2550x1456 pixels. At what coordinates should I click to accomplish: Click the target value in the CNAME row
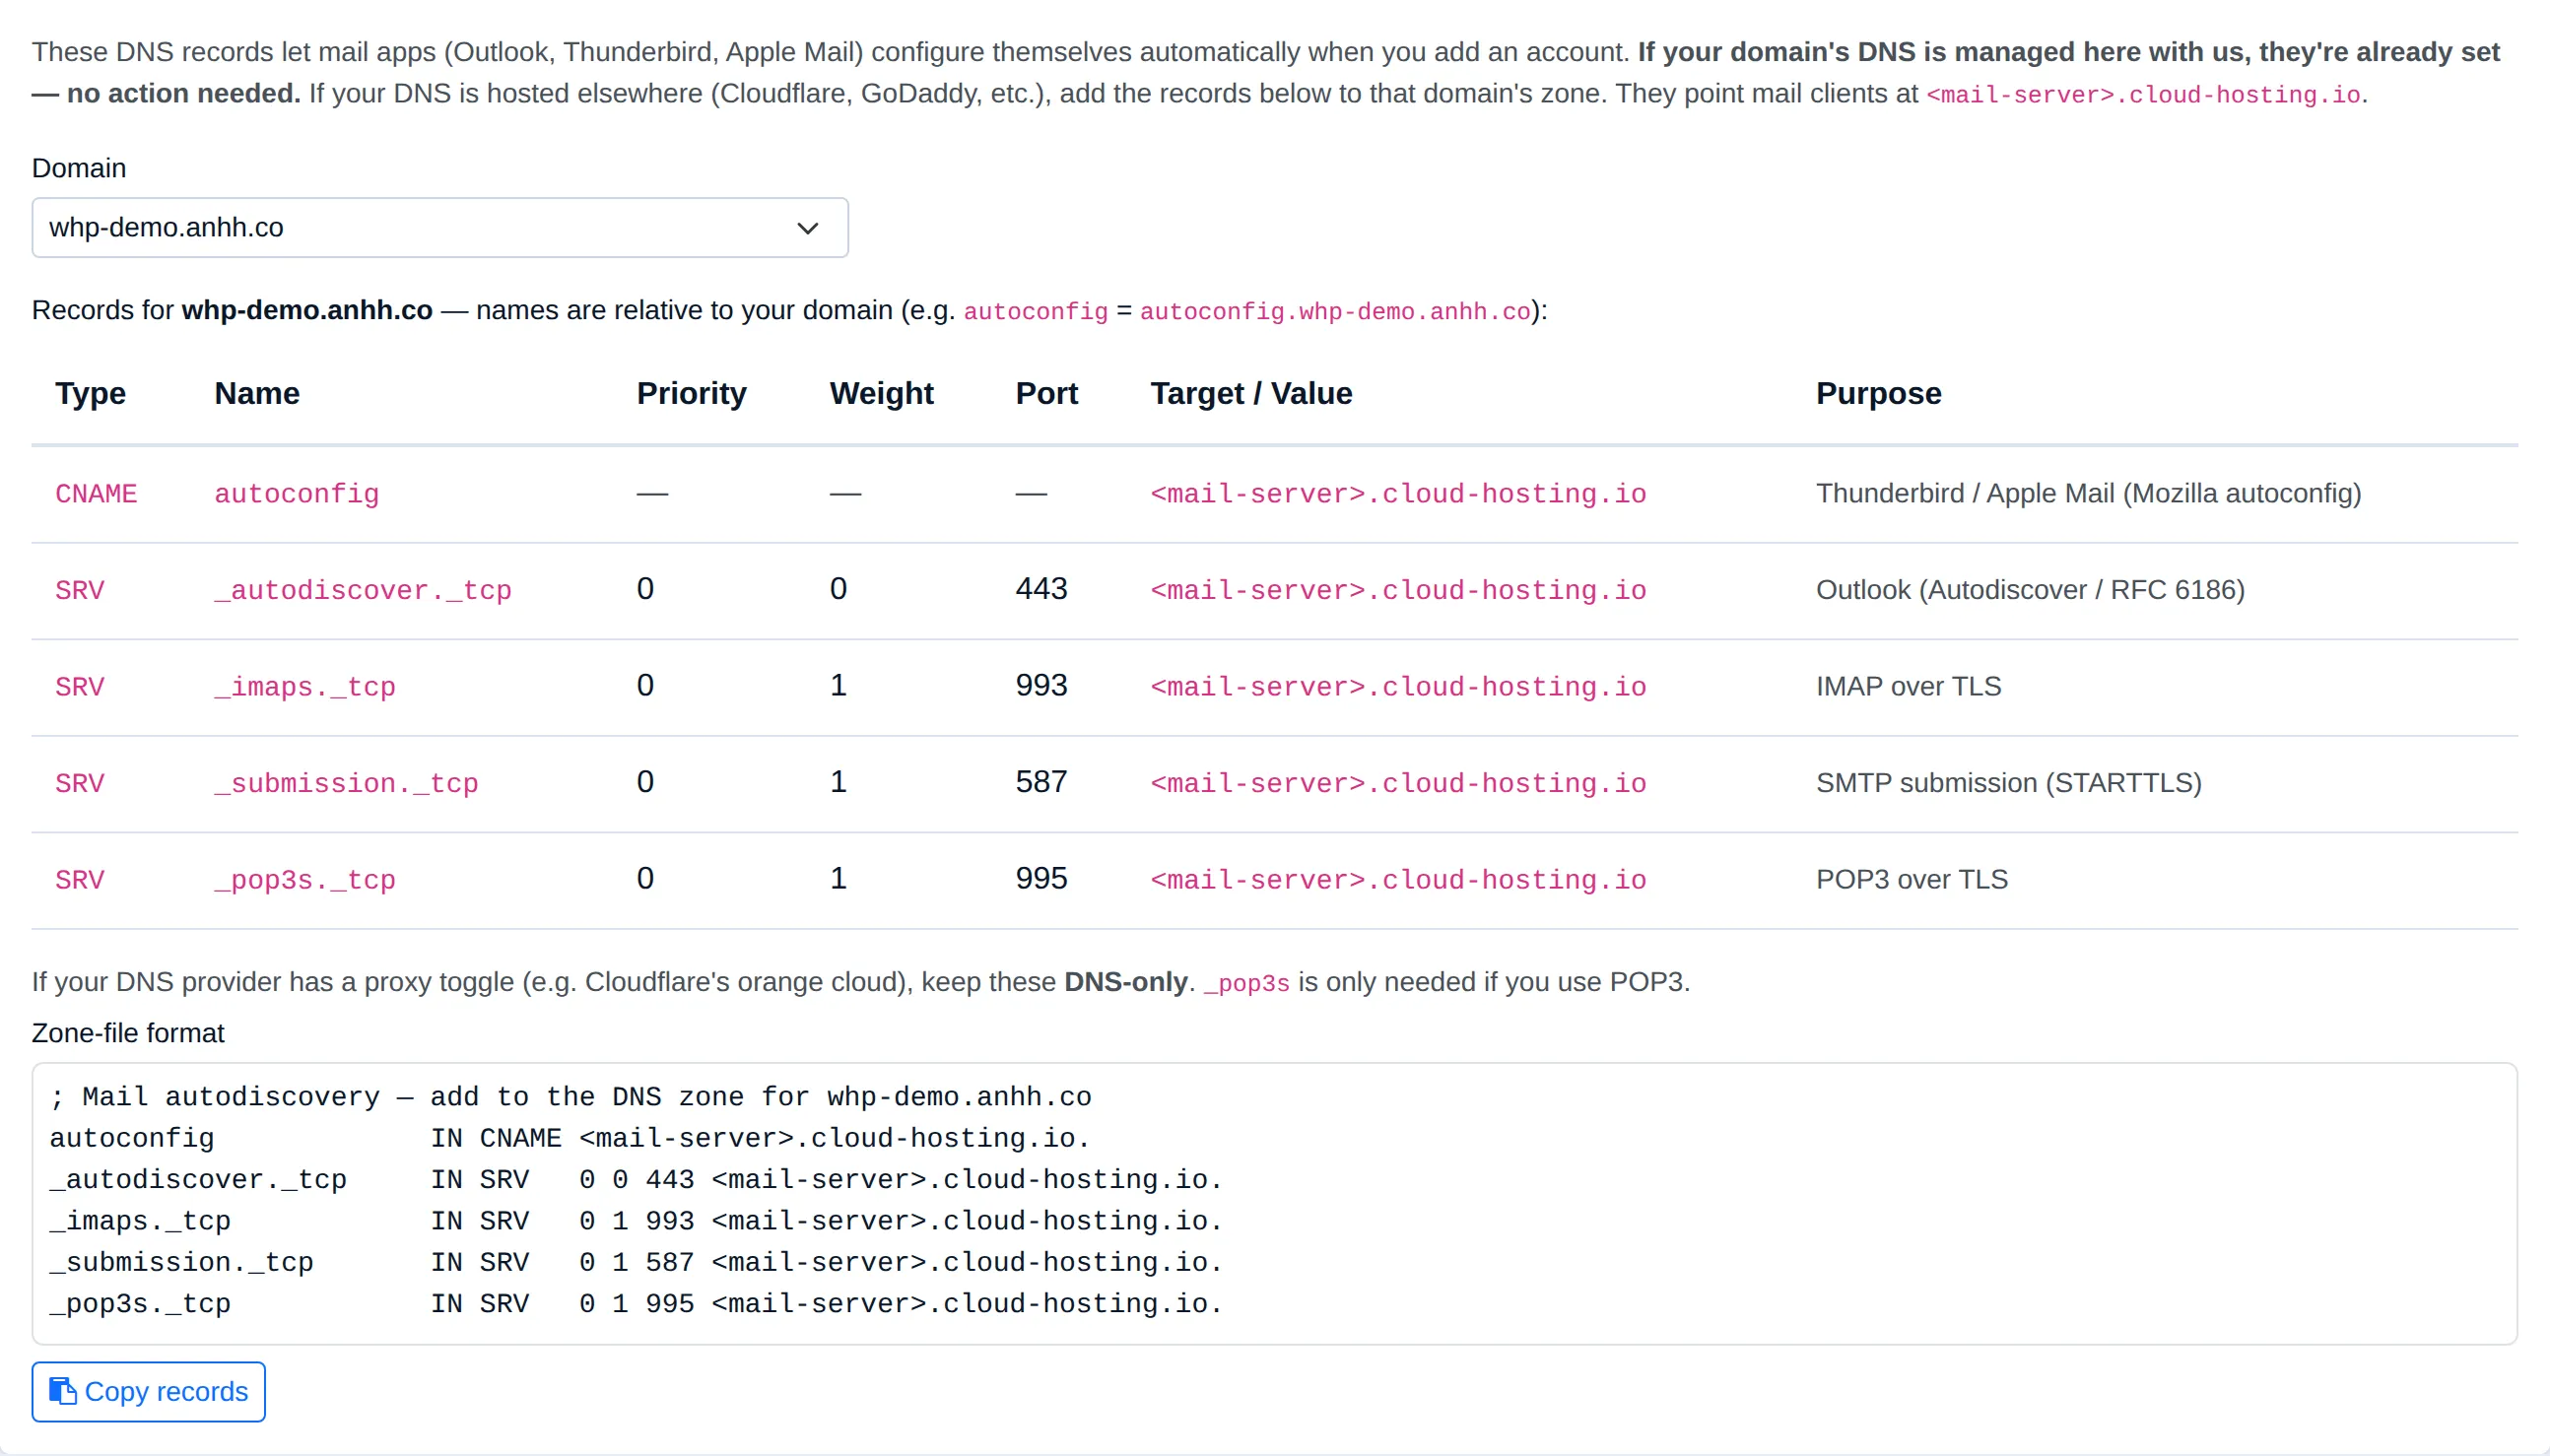(1398, 494)
